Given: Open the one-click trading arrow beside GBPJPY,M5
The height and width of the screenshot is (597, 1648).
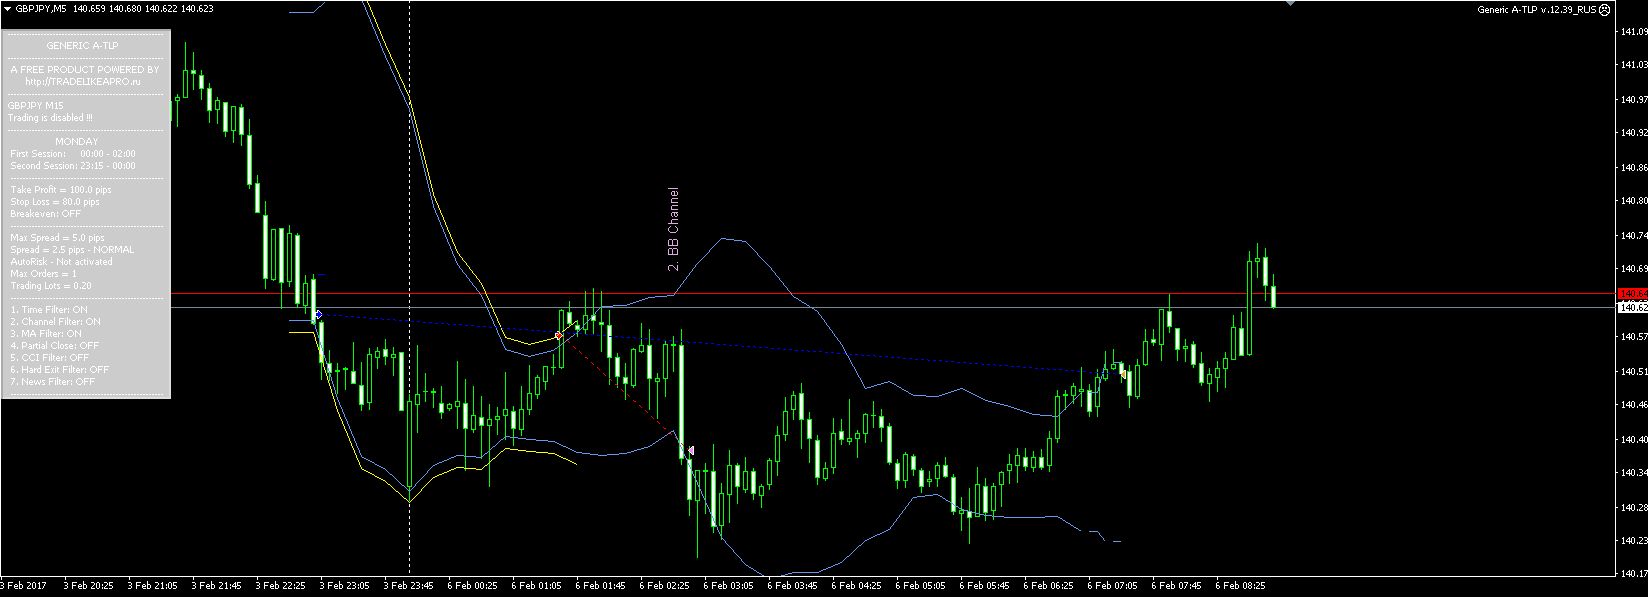Looking at the screenshot, I should click(x=8, y=9).
